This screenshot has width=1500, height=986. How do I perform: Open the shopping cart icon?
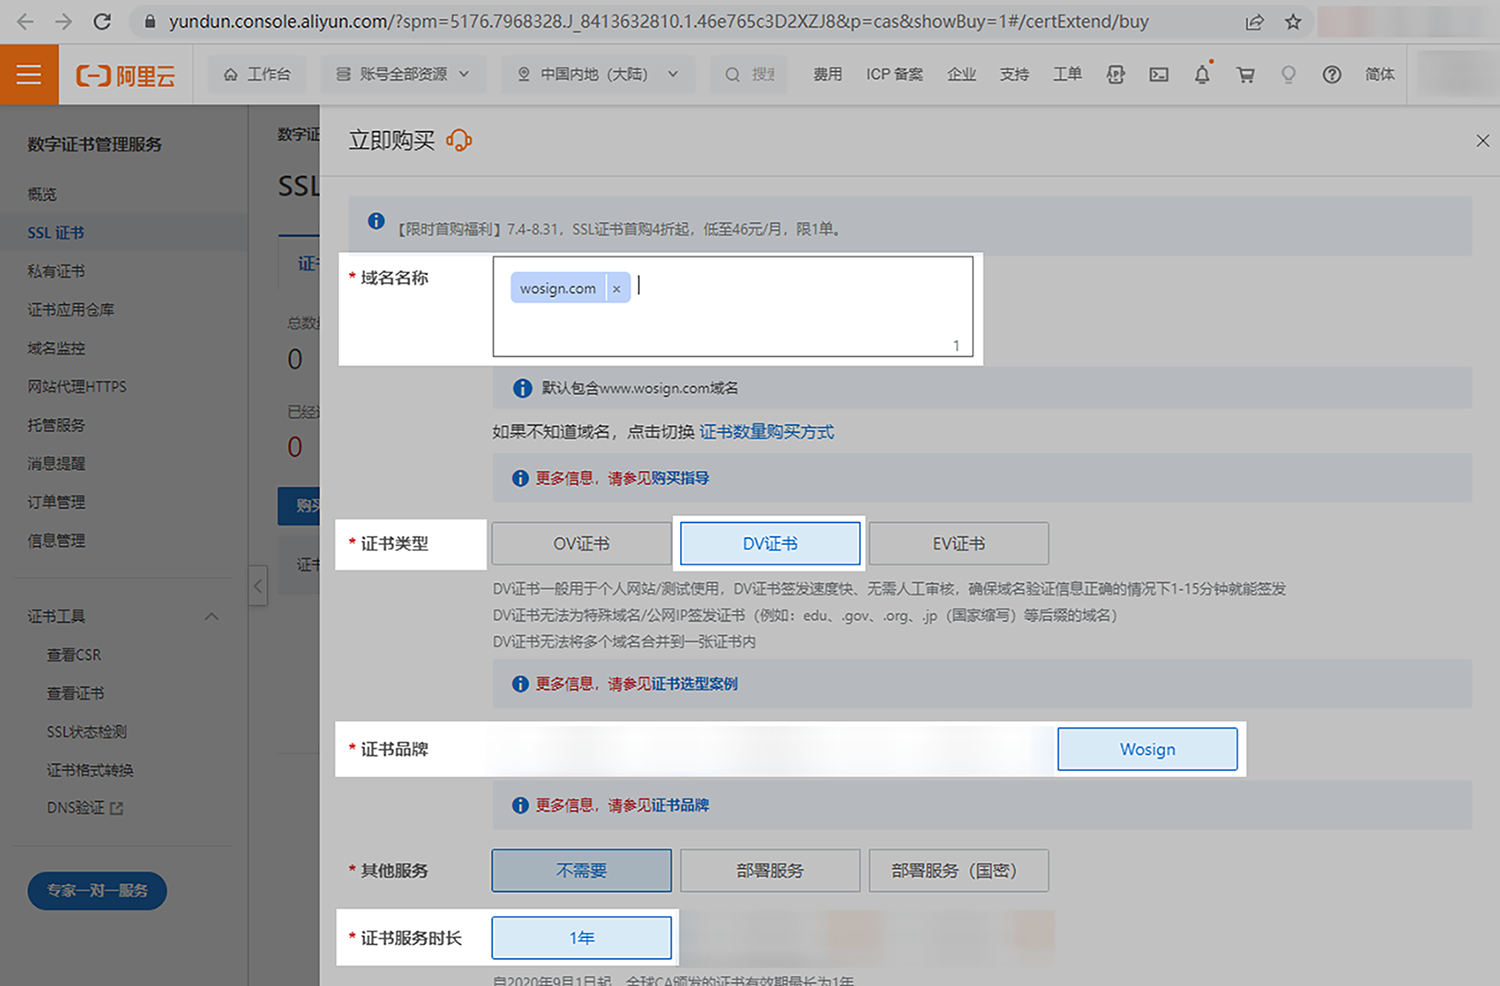tap(1245, 75)
